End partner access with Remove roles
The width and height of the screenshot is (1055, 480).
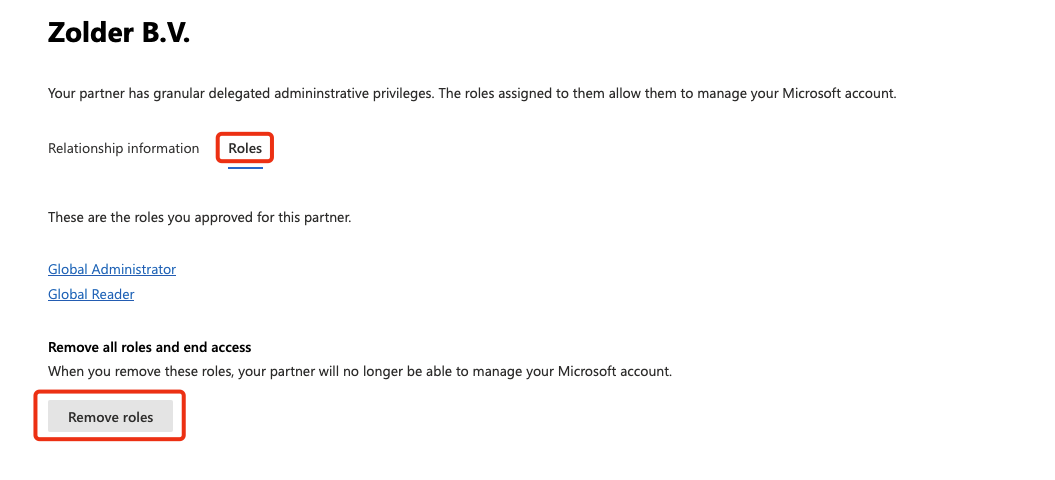pos(110,417)
